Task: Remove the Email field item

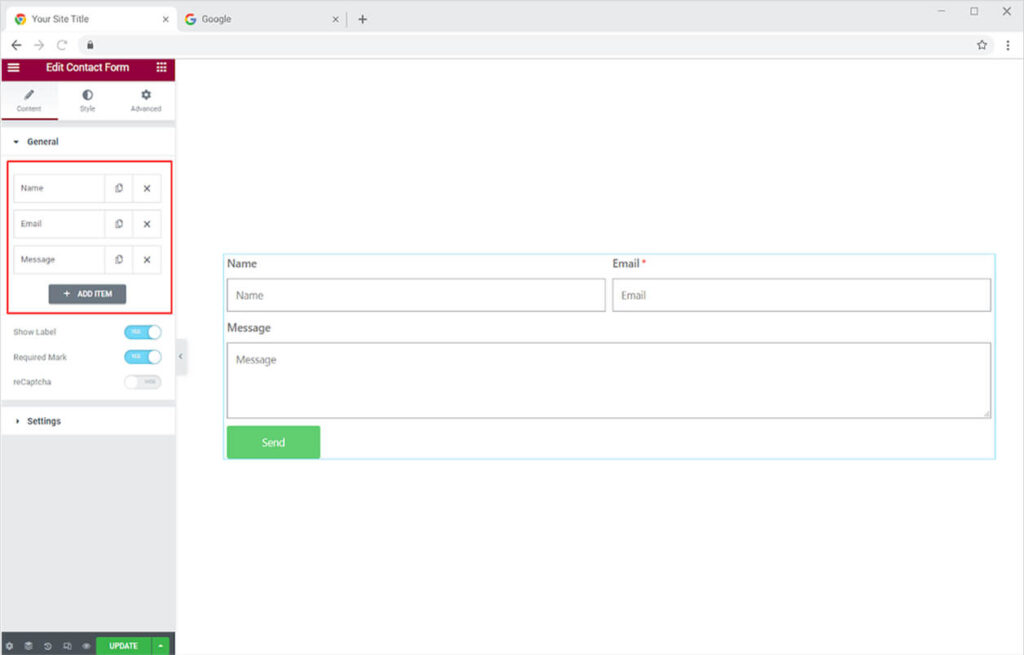Action: tap(146, 224)
